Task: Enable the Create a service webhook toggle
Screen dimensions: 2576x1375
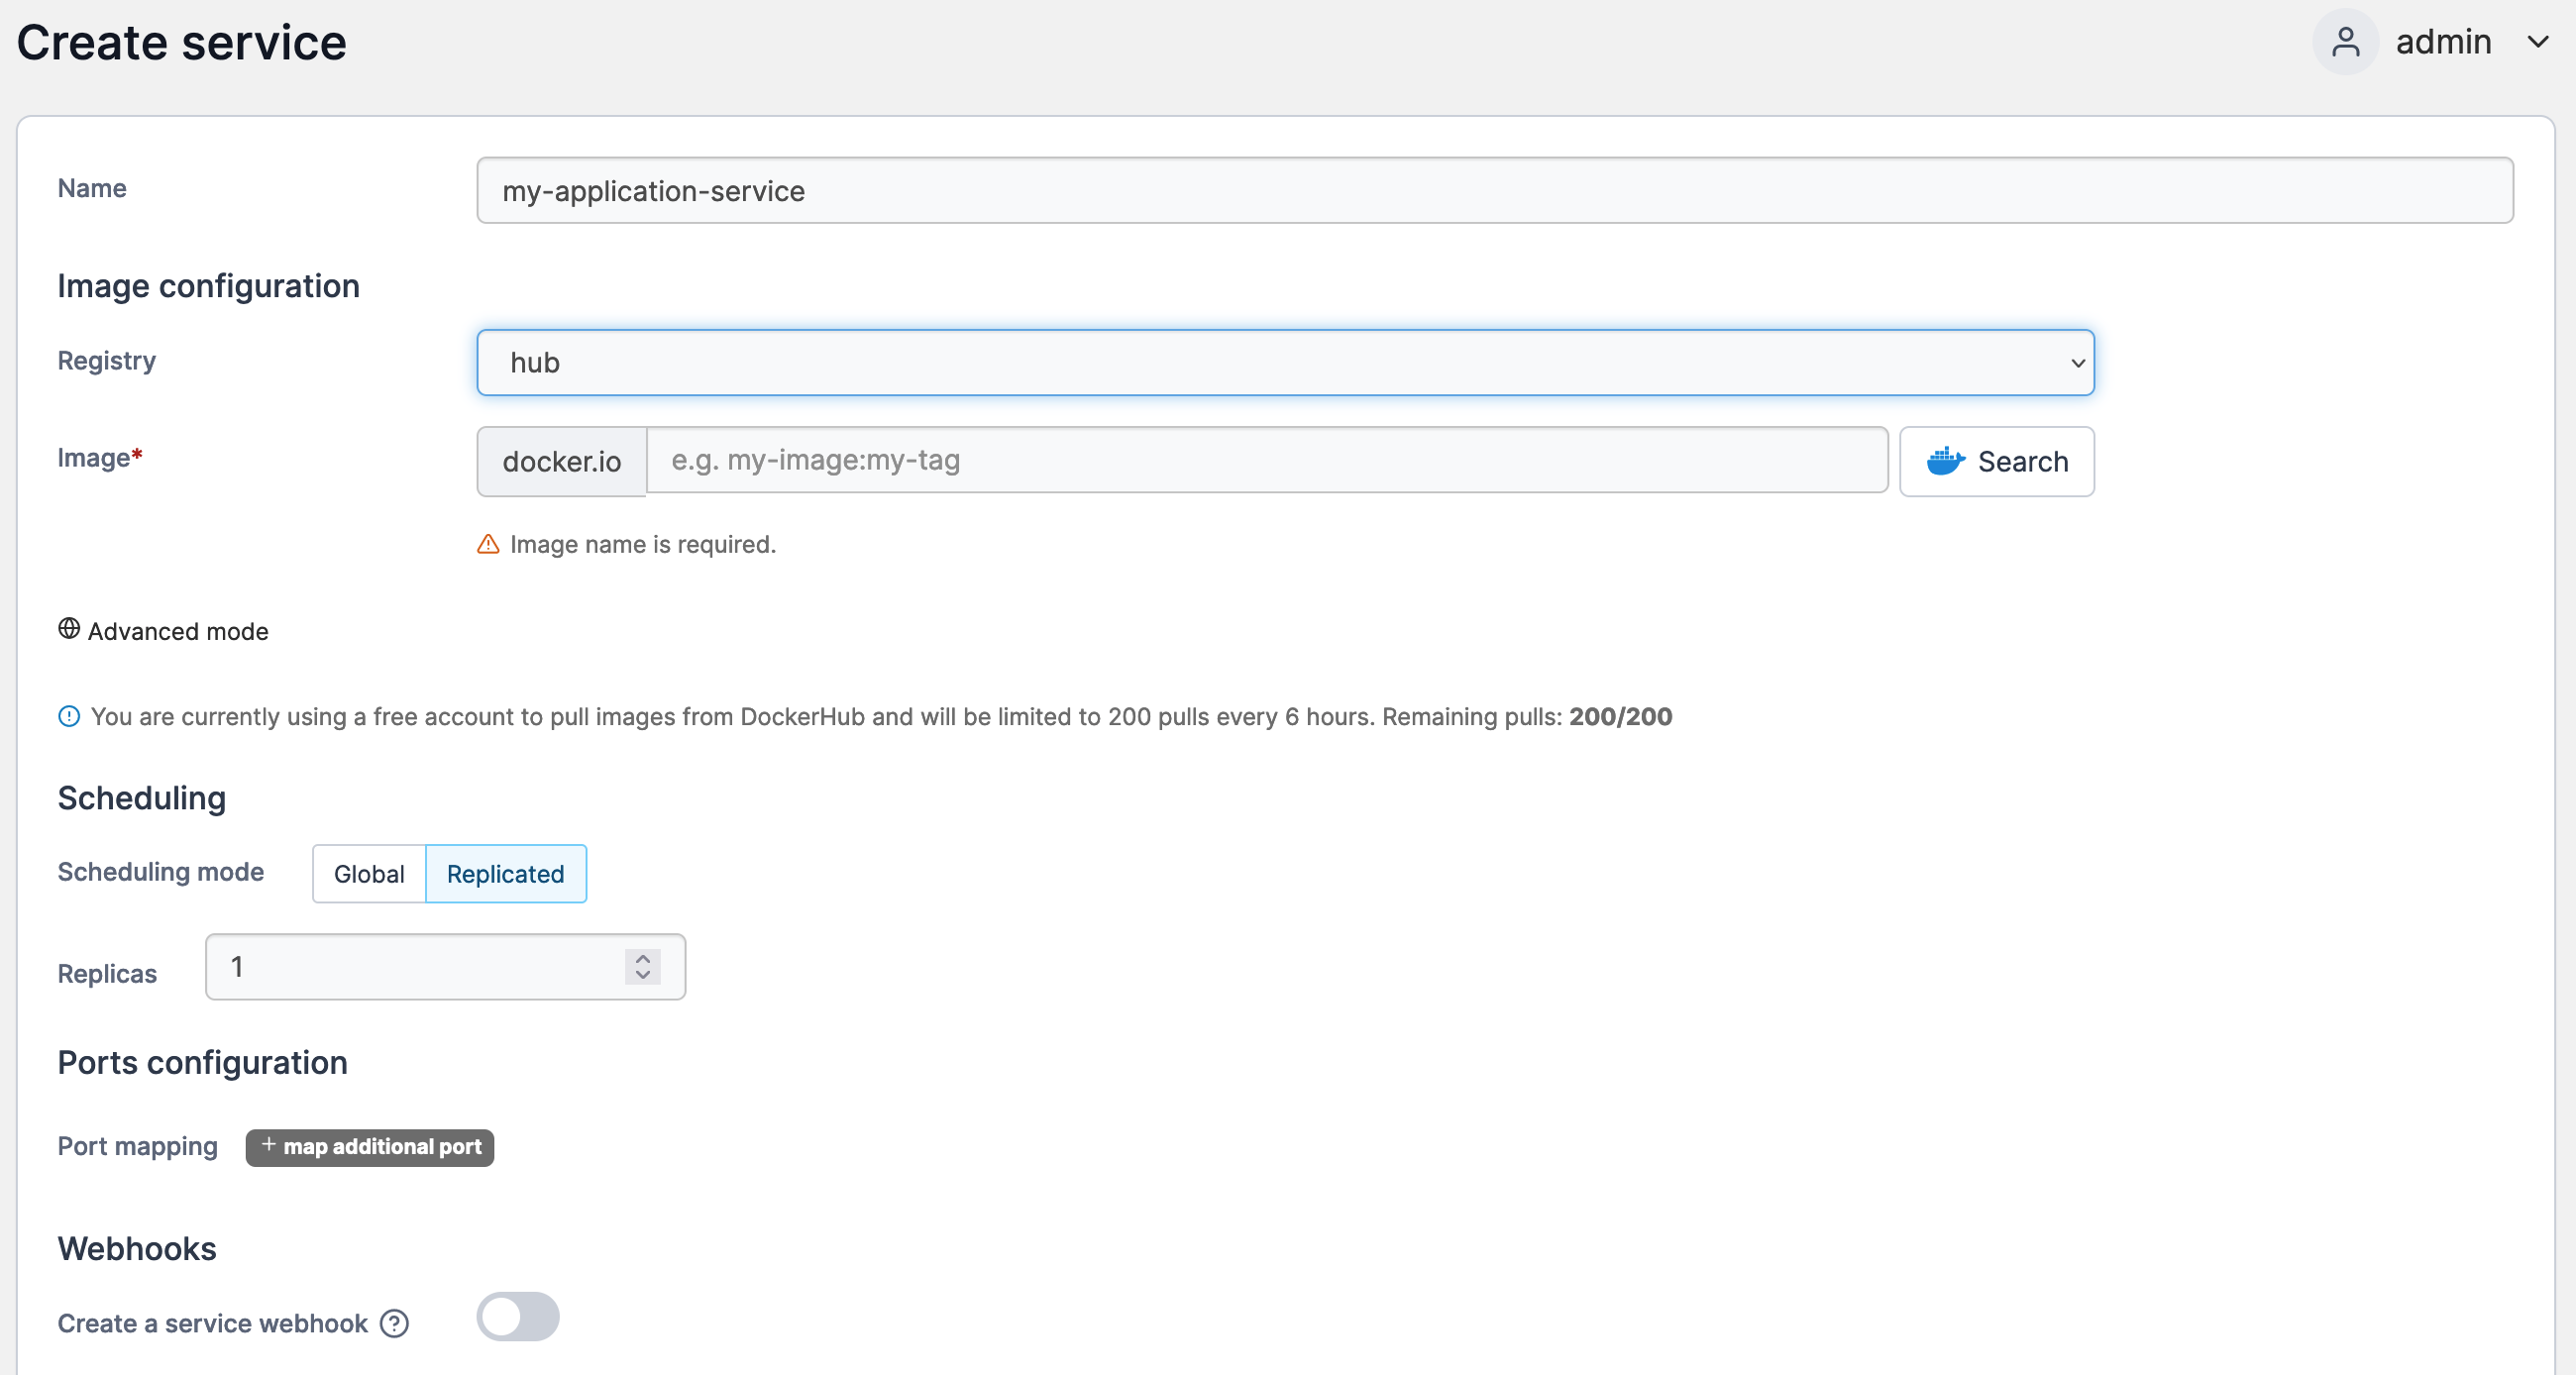Action: [x=517, y=1316]
